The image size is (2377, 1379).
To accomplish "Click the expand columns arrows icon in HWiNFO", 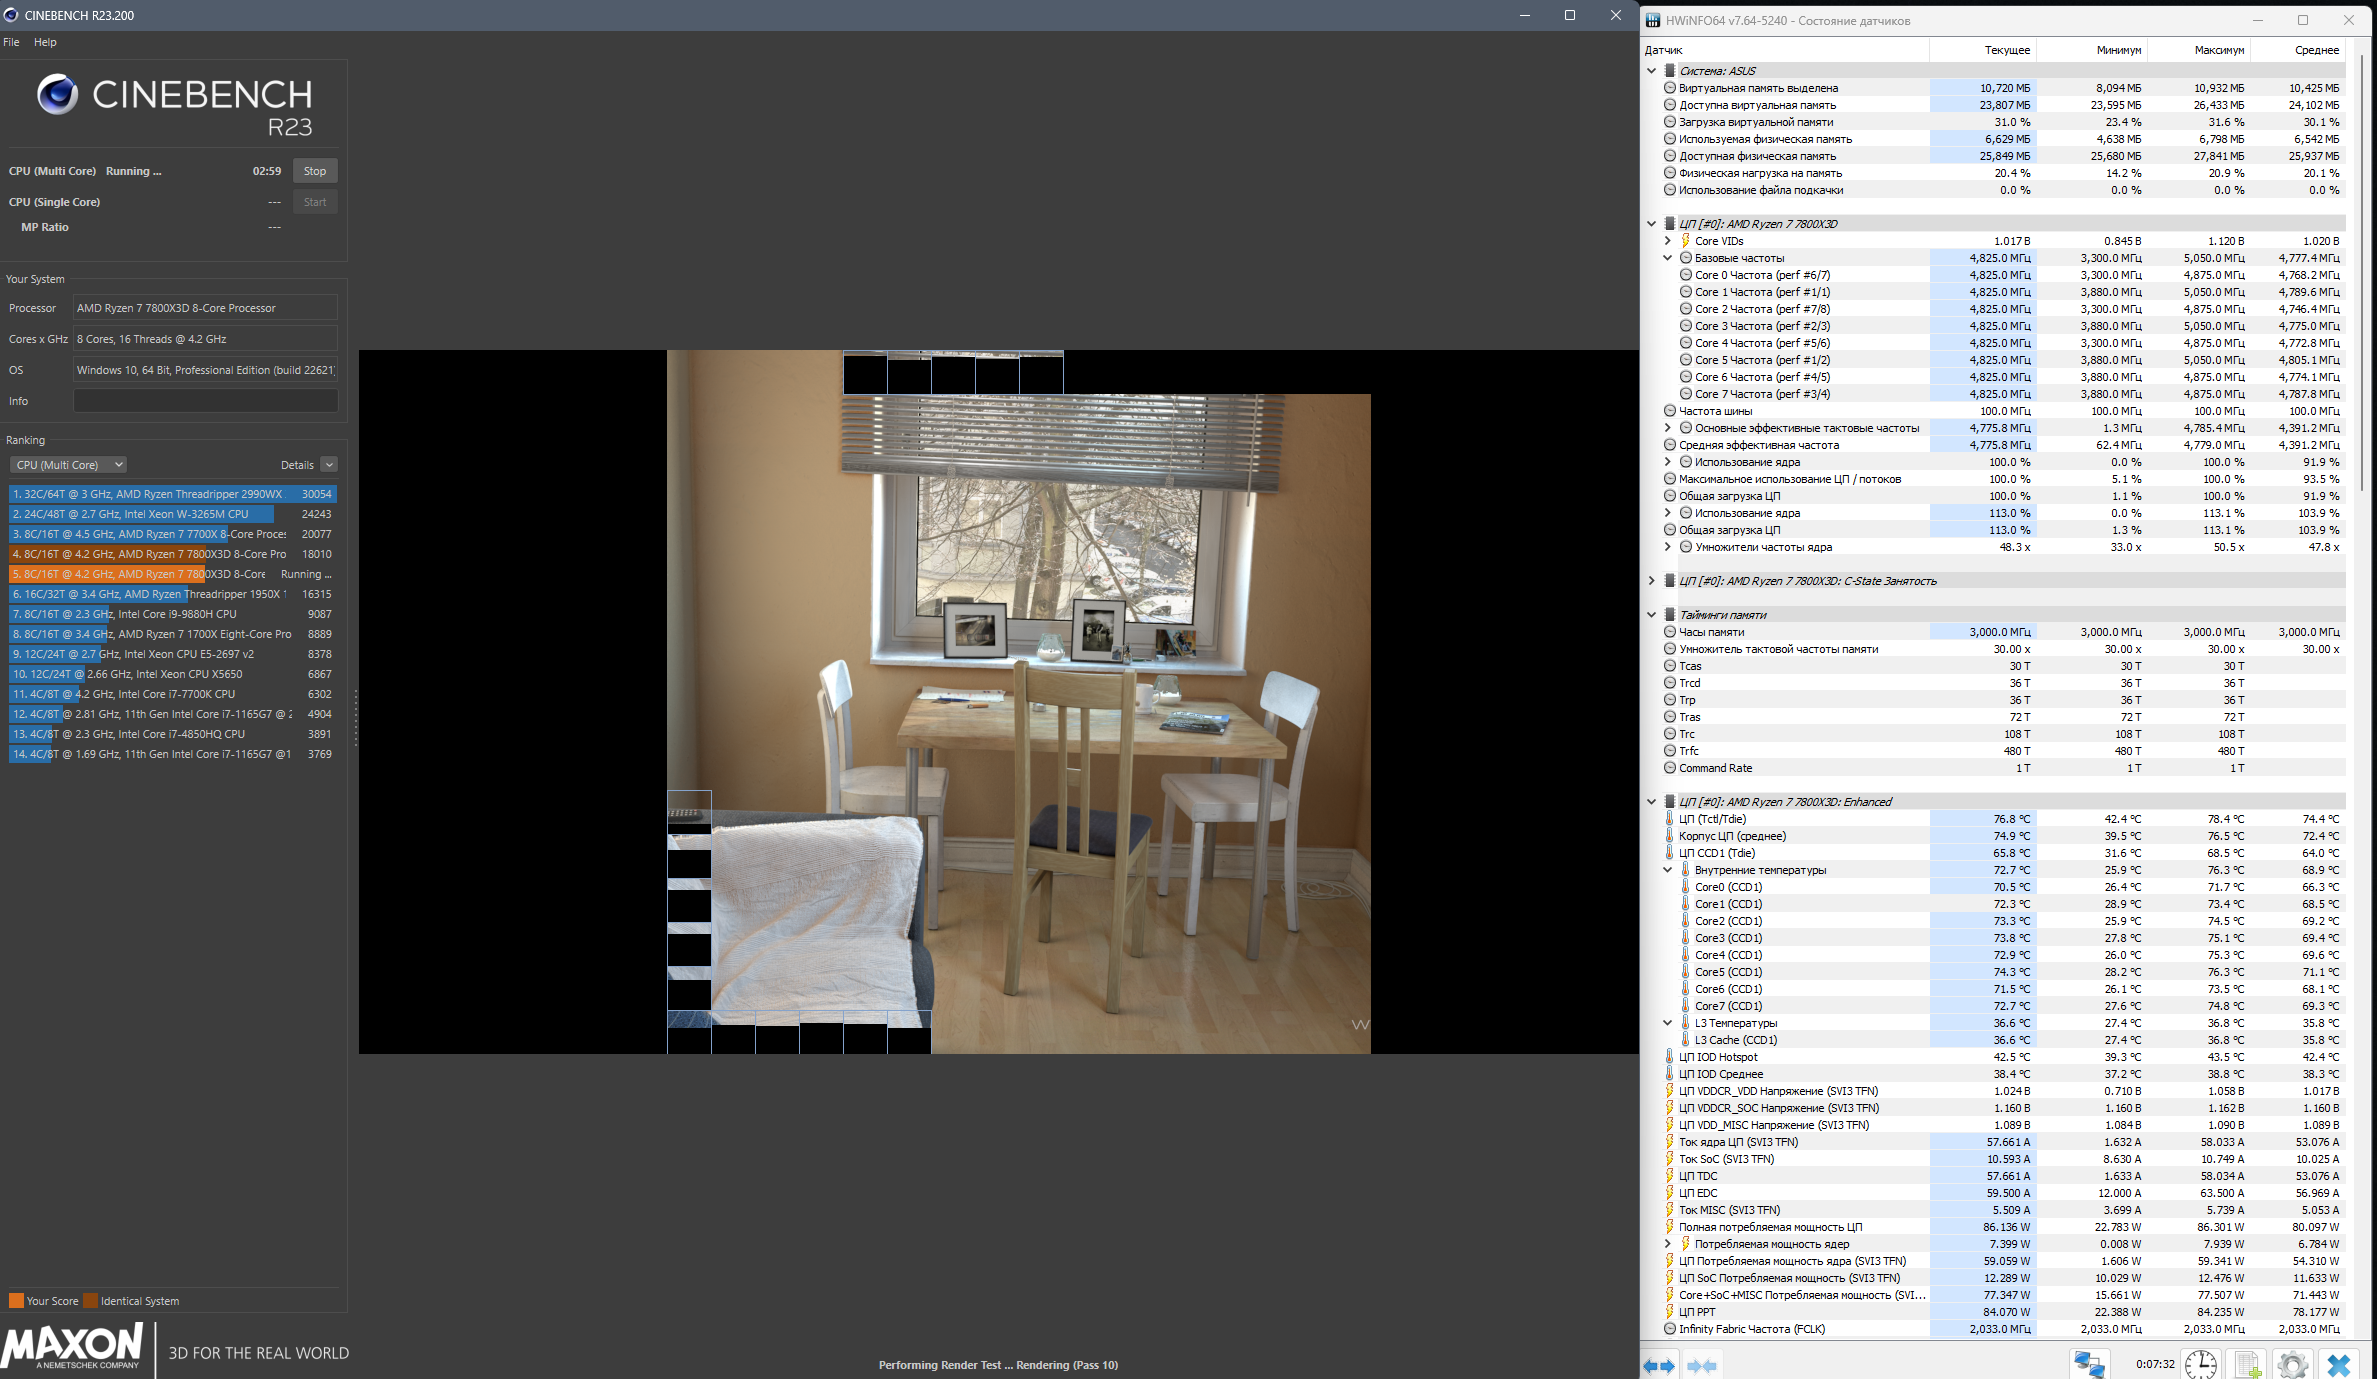I will [x=1659, y=1365].
